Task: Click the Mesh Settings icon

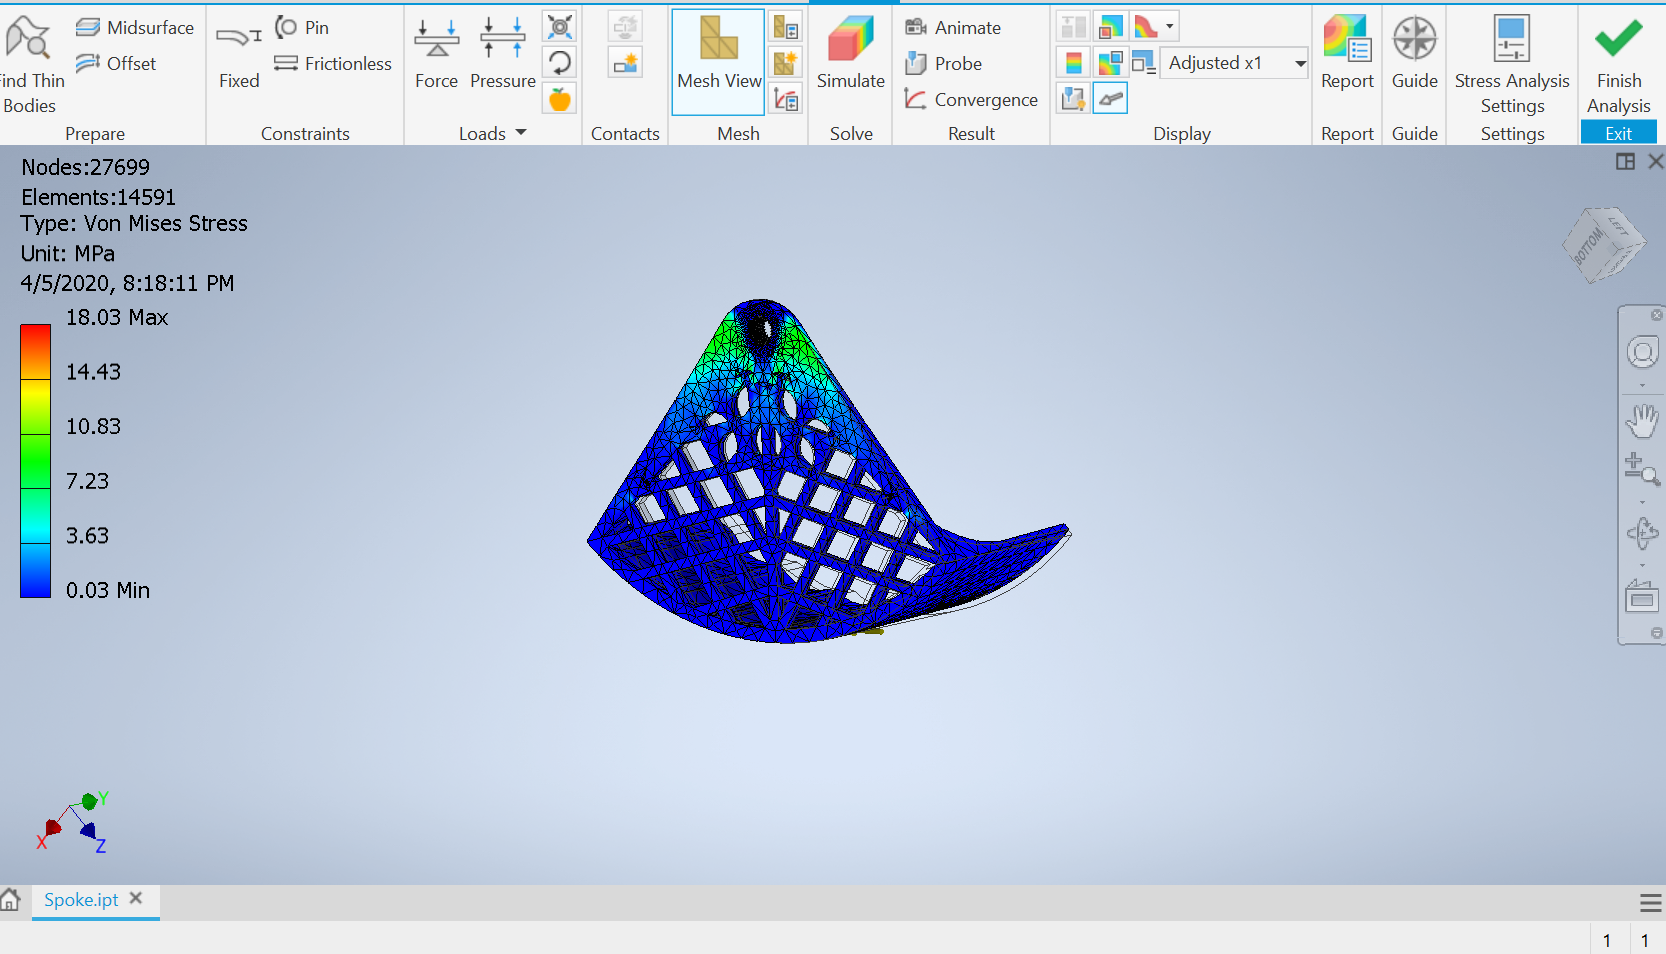Action: (x=786, y=27)
